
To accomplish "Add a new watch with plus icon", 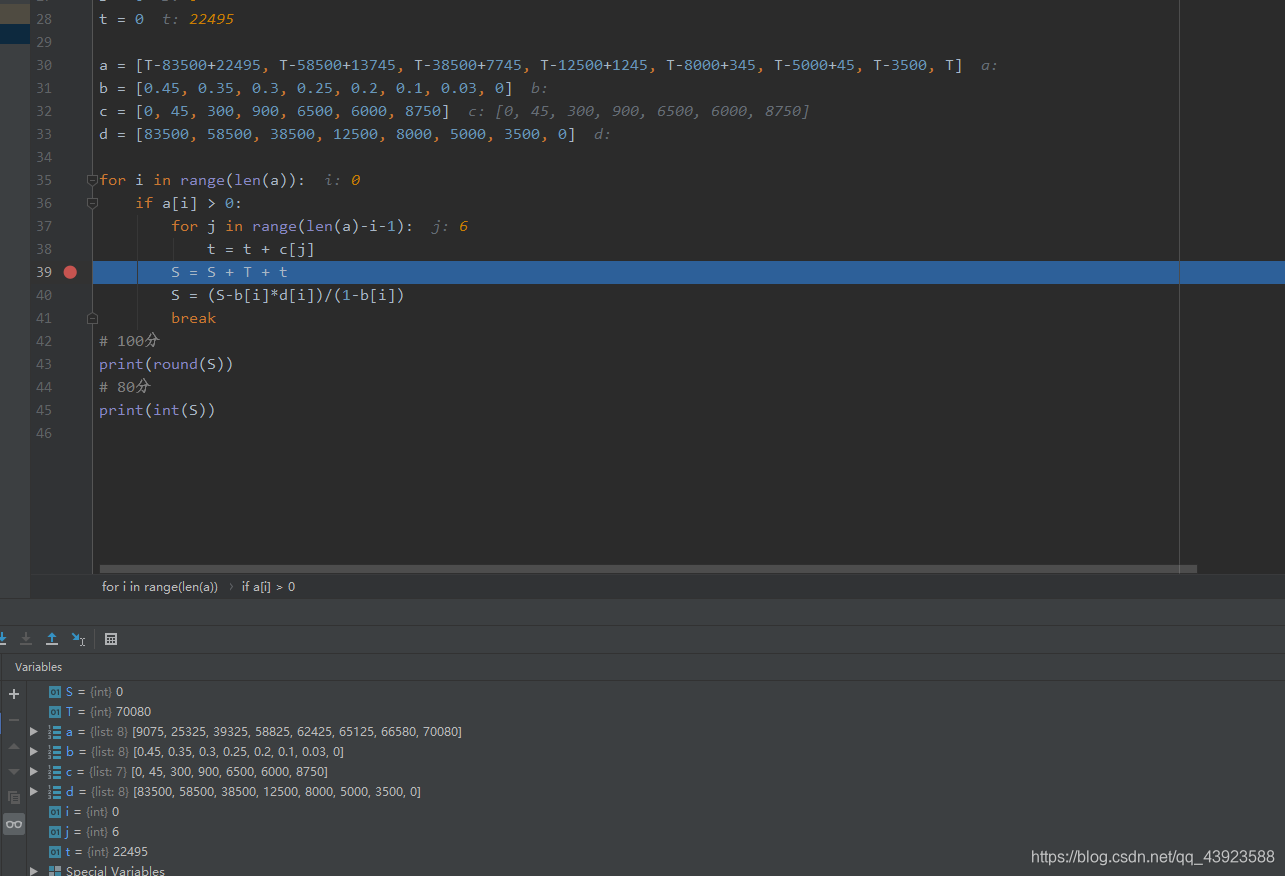I will 14,694.
